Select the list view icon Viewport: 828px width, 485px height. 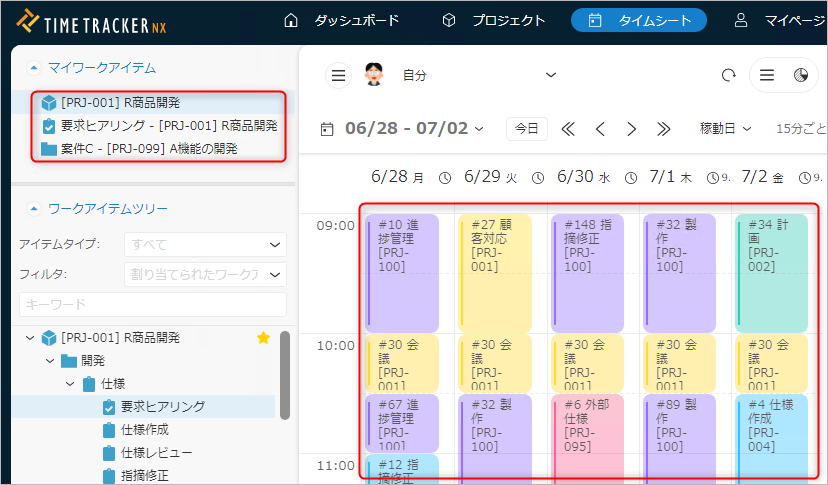click(767, 75)
